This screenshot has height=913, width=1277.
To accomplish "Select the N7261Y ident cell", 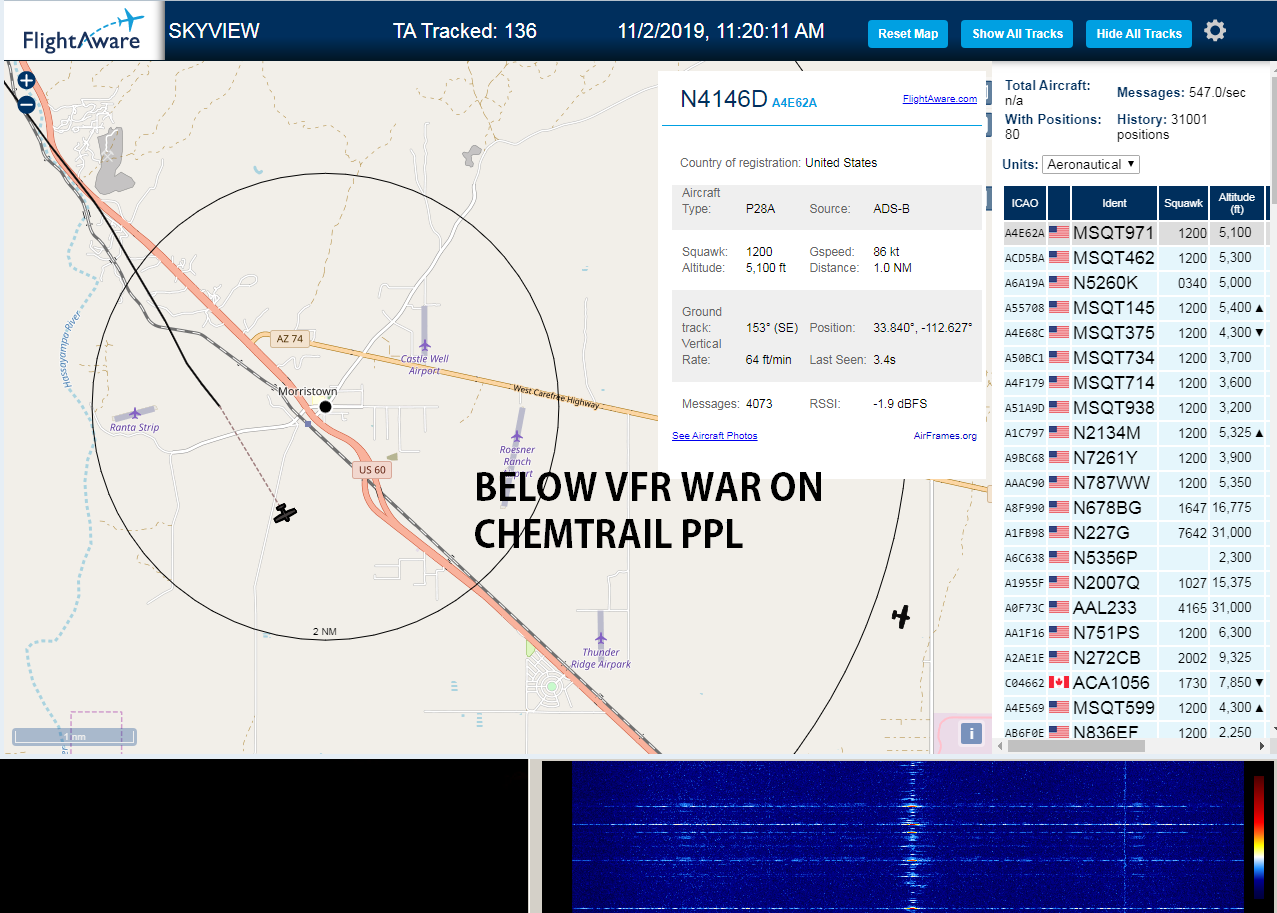I will click(x=1114, y=458).
